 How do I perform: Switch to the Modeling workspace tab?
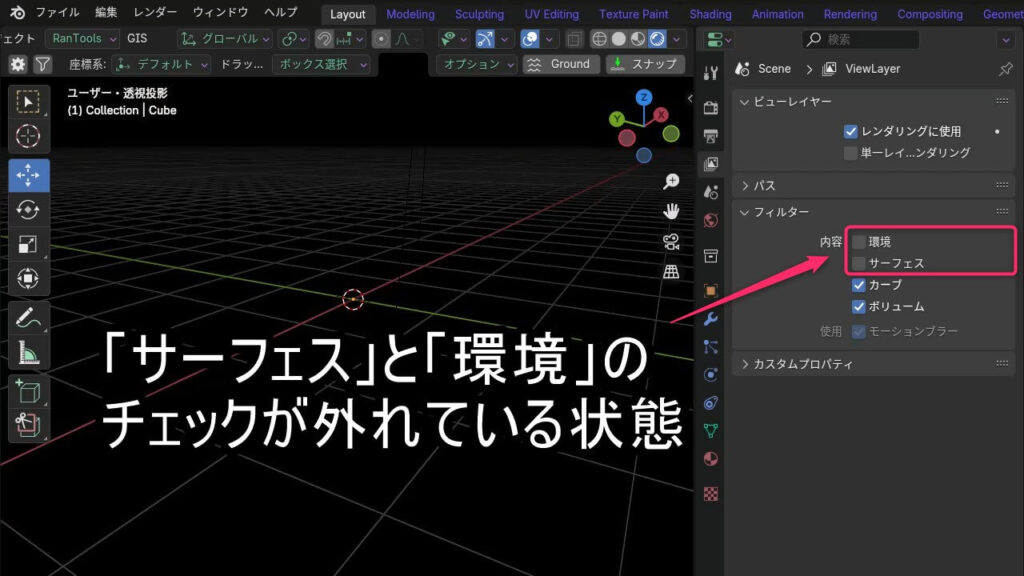tap(410, 14)
